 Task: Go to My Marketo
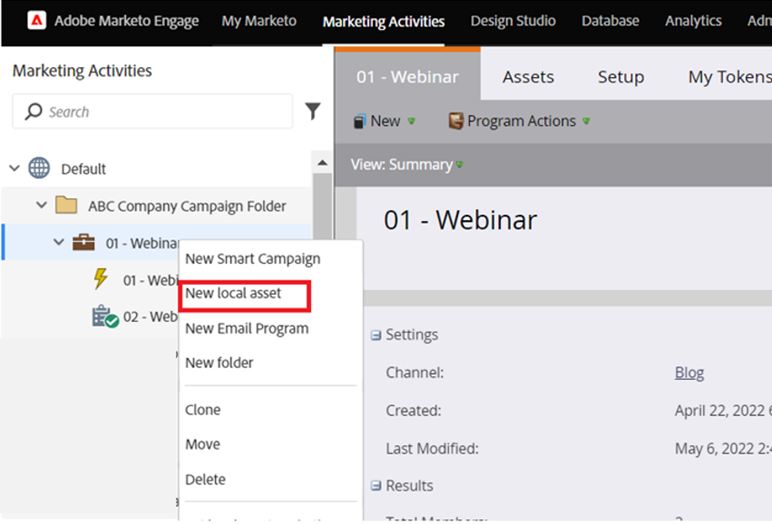(259, 21)
